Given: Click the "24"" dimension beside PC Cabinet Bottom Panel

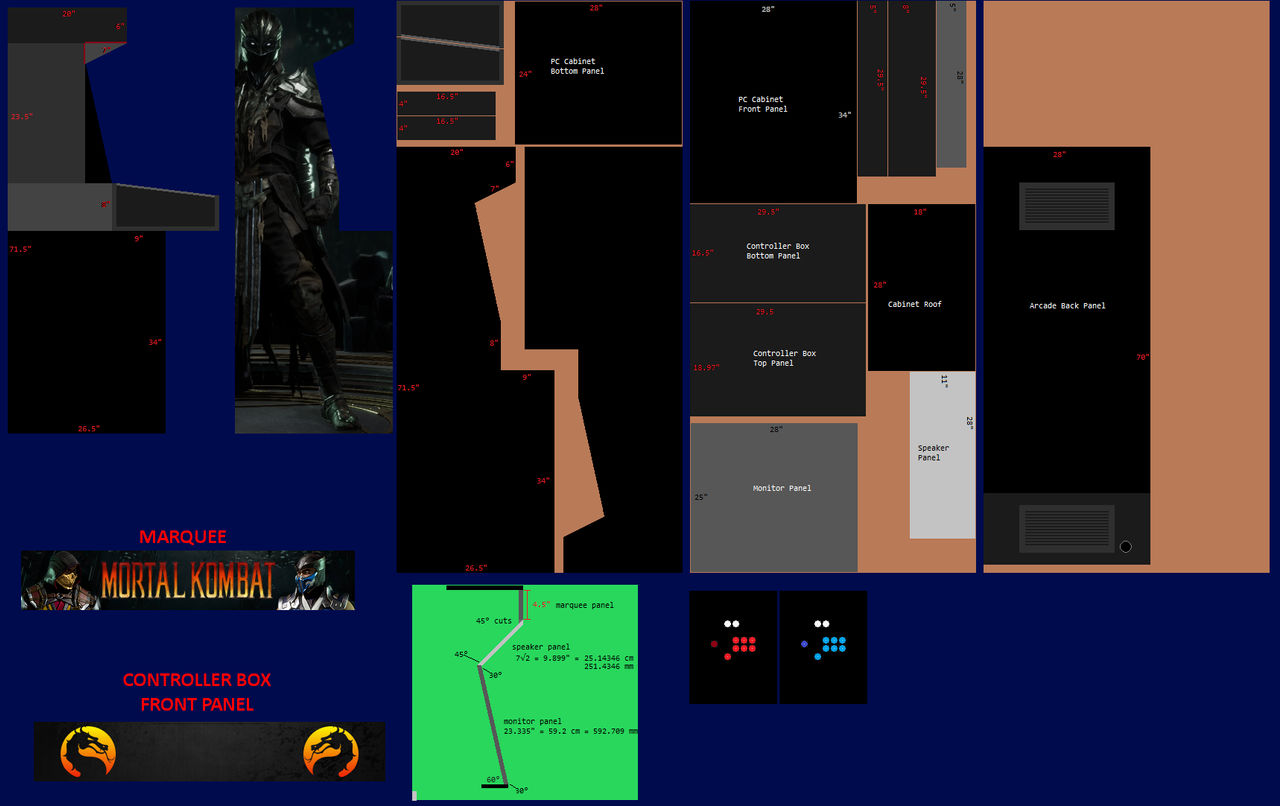Looking at the screenshot, I should coord(525,74).
